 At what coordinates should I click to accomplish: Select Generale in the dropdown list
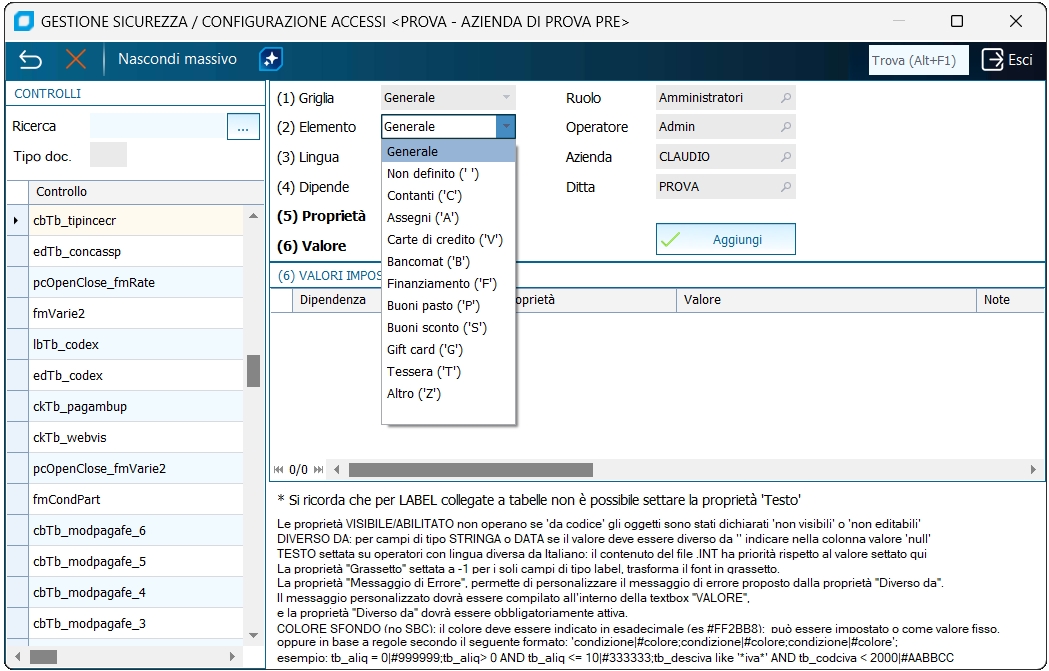click(448, 152)
